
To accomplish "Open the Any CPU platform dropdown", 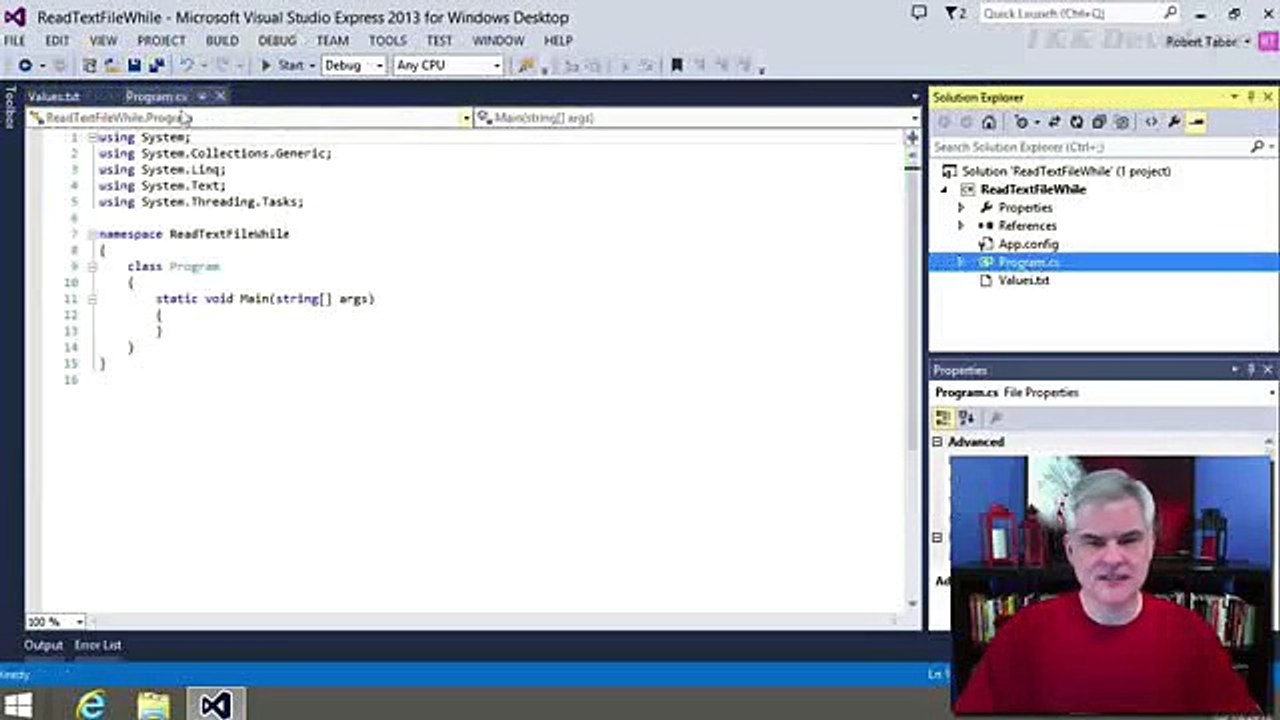I will pyautogui.click(x=448, y=65).
